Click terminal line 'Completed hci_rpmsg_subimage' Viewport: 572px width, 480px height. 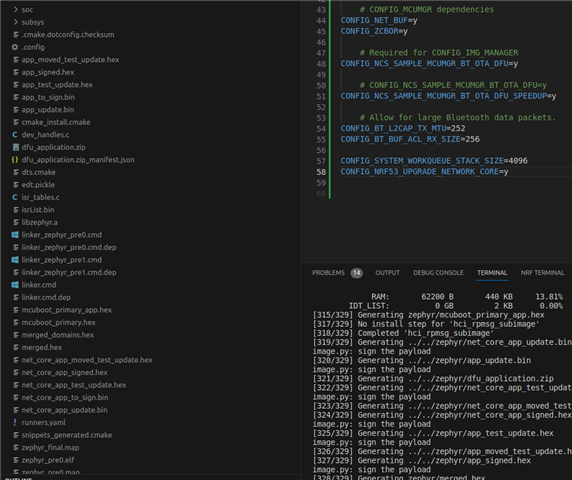[x=403, y=333]
